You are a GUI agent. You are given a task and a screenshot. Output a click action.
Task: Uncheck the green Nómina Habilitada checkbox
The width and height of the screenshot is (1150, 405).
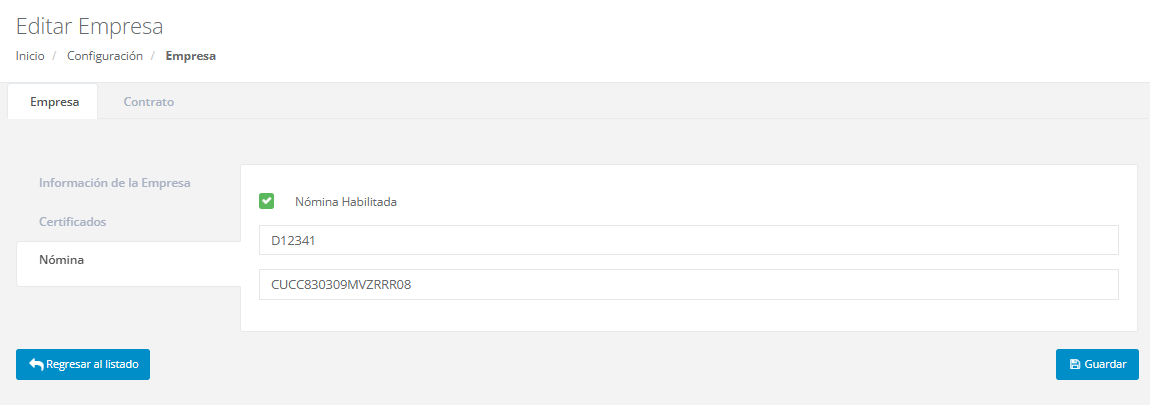point(267,201)
